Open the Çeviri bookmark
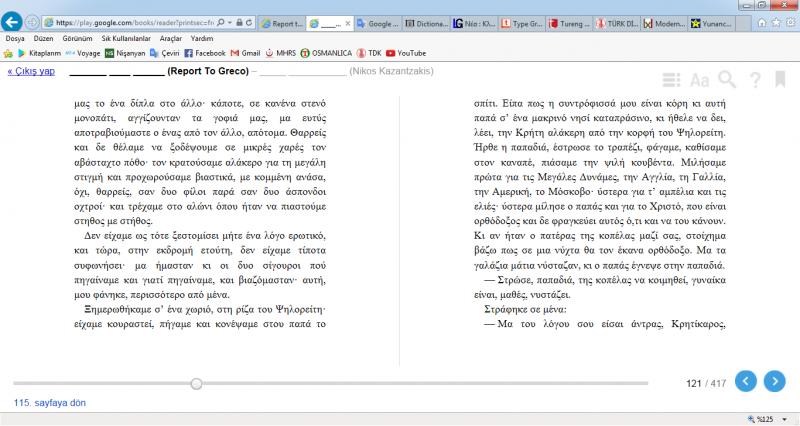 (164, 53)
